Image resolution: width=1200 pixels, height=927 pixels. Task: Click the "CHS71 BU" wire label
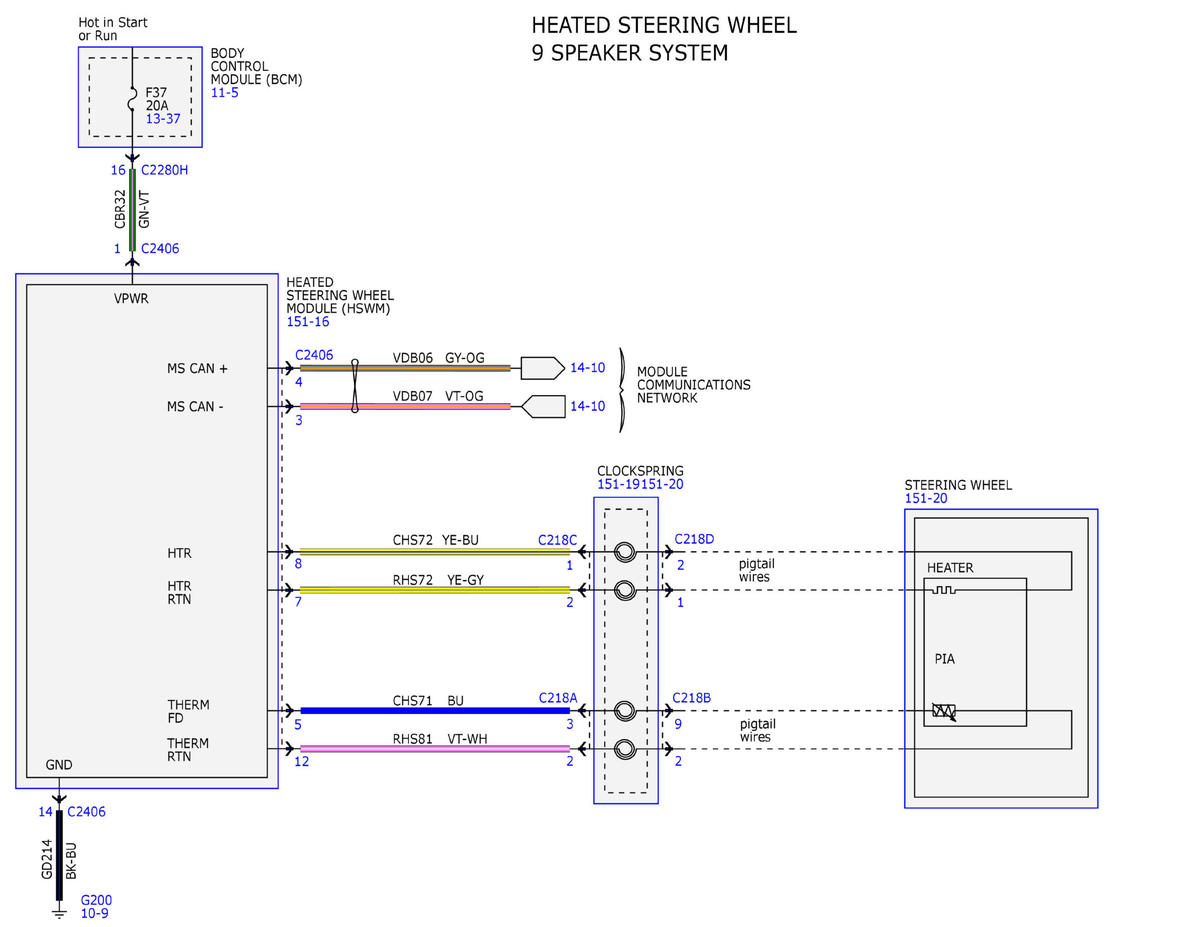428,700
